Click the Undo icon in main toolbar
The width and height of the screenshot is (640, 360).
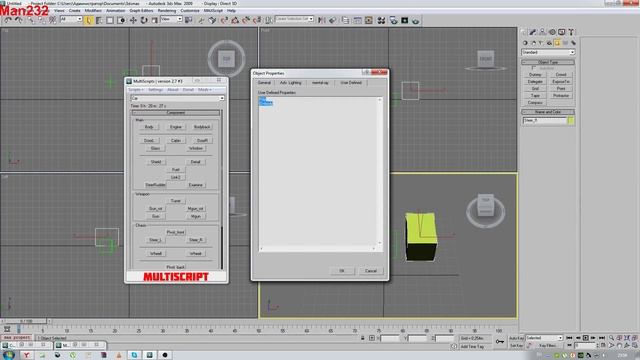coord(8,20)
